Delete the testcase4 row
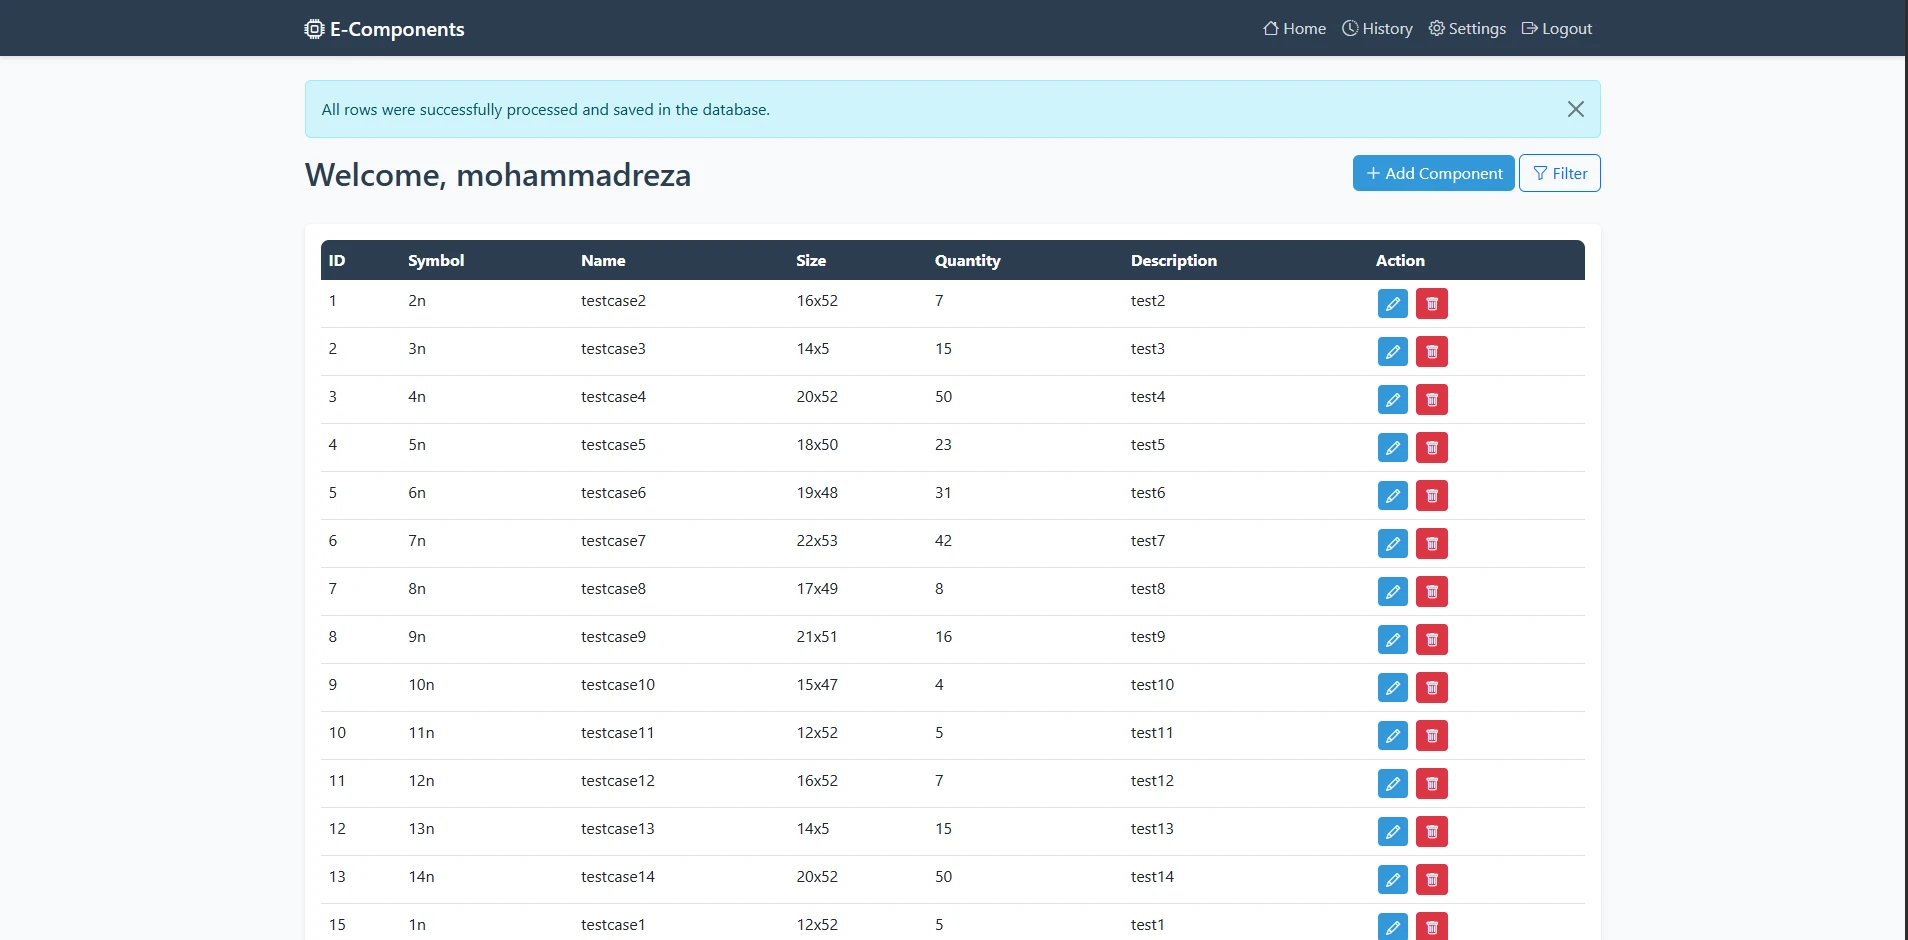 click(1431, 399)
